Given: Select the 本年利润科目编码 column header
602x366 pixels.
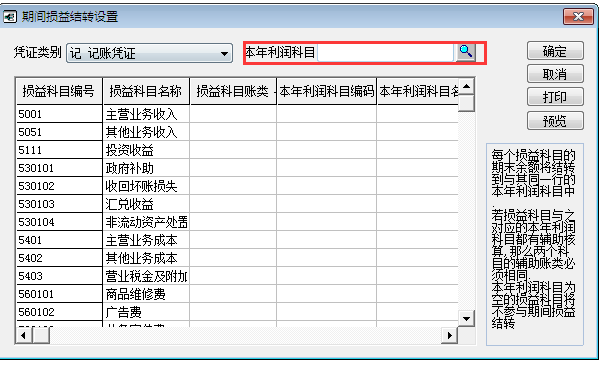Looking at the screenshot, I should tap(326, 91).
